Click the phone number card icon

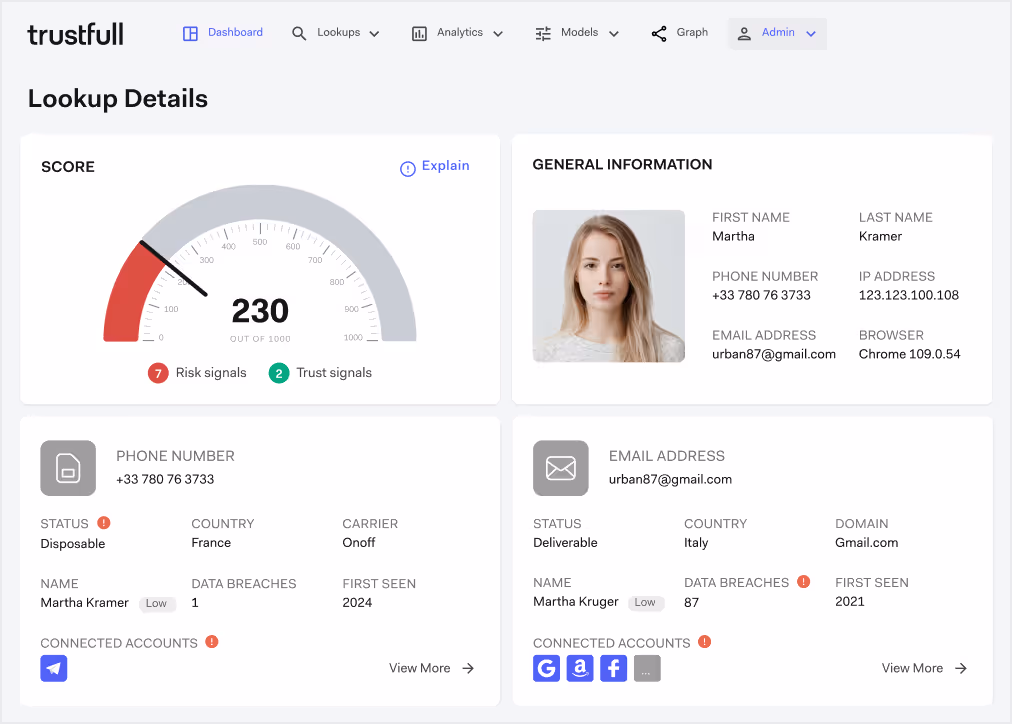(68, 467)
